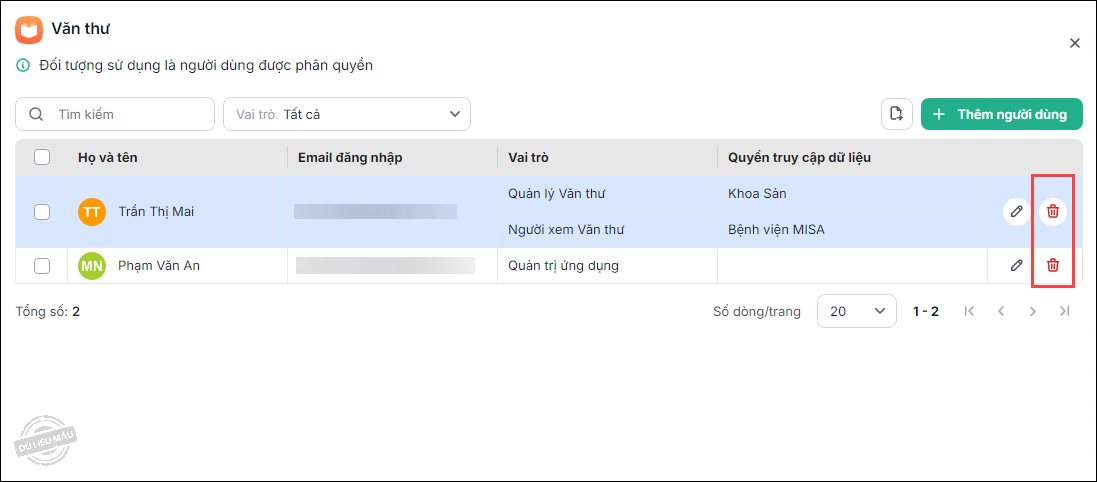This screenshot has width=1097, height=482.
Task: Click the info icon beside Đối tượng sử dụng
Action: [x=23, y=66]
